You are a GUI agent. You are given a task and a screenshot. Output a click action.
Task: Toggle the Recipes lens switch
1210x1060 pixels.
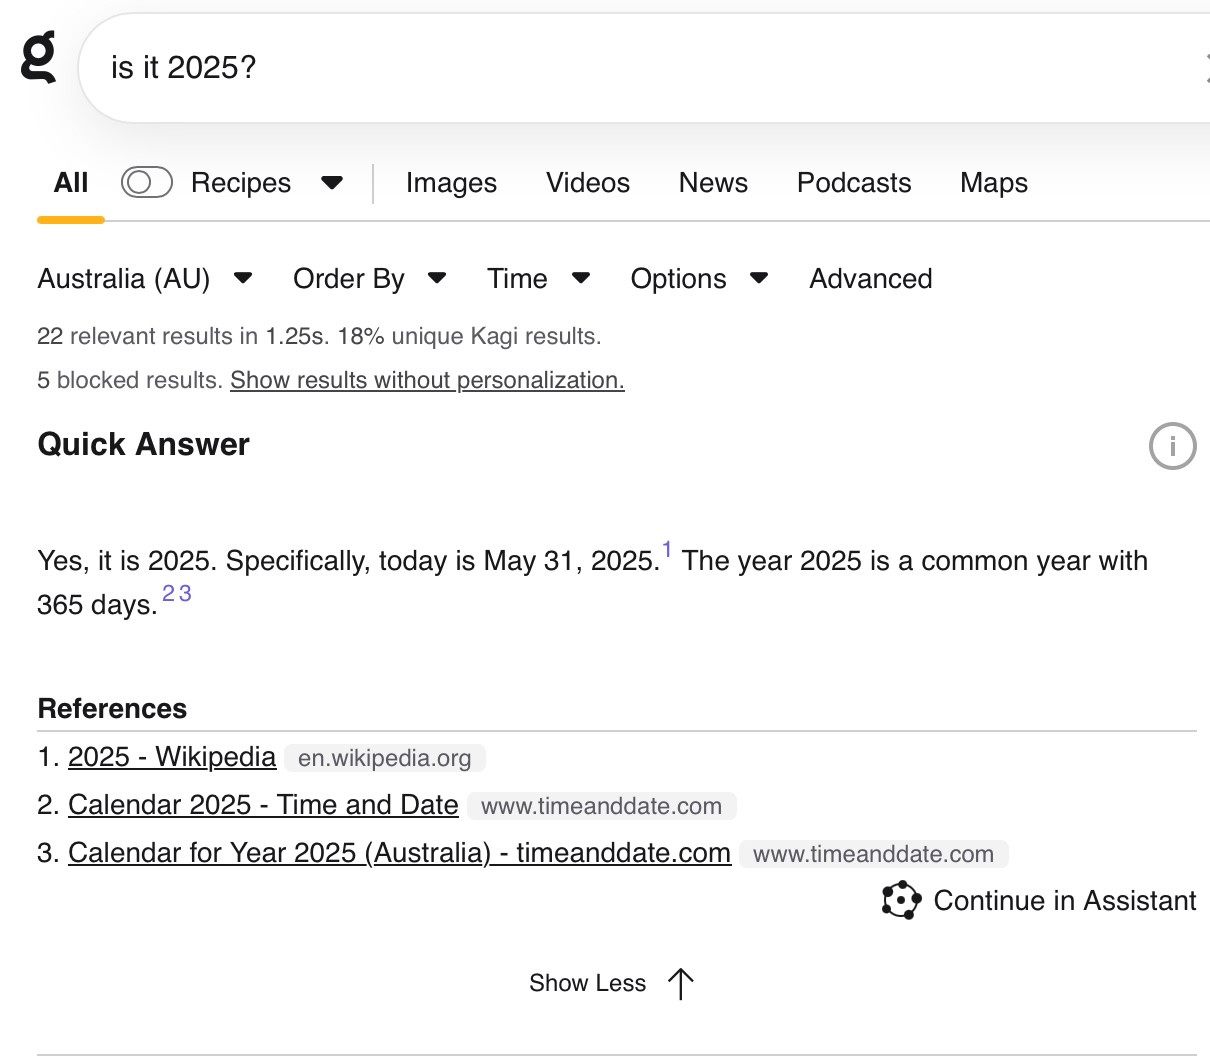[x=147, y=182]
